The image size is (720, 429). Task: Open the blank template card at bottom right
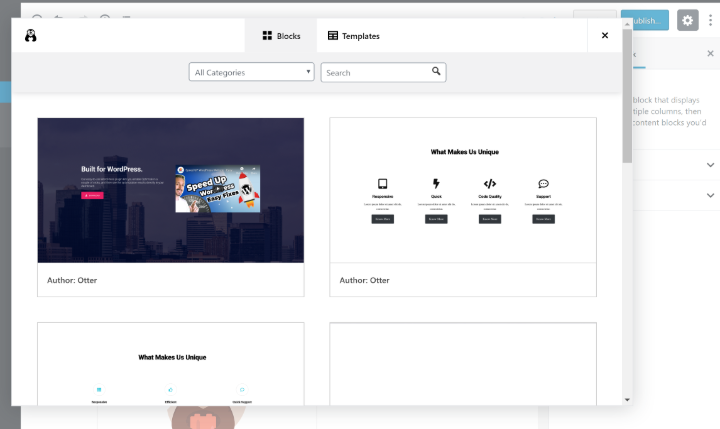(463, 364)
